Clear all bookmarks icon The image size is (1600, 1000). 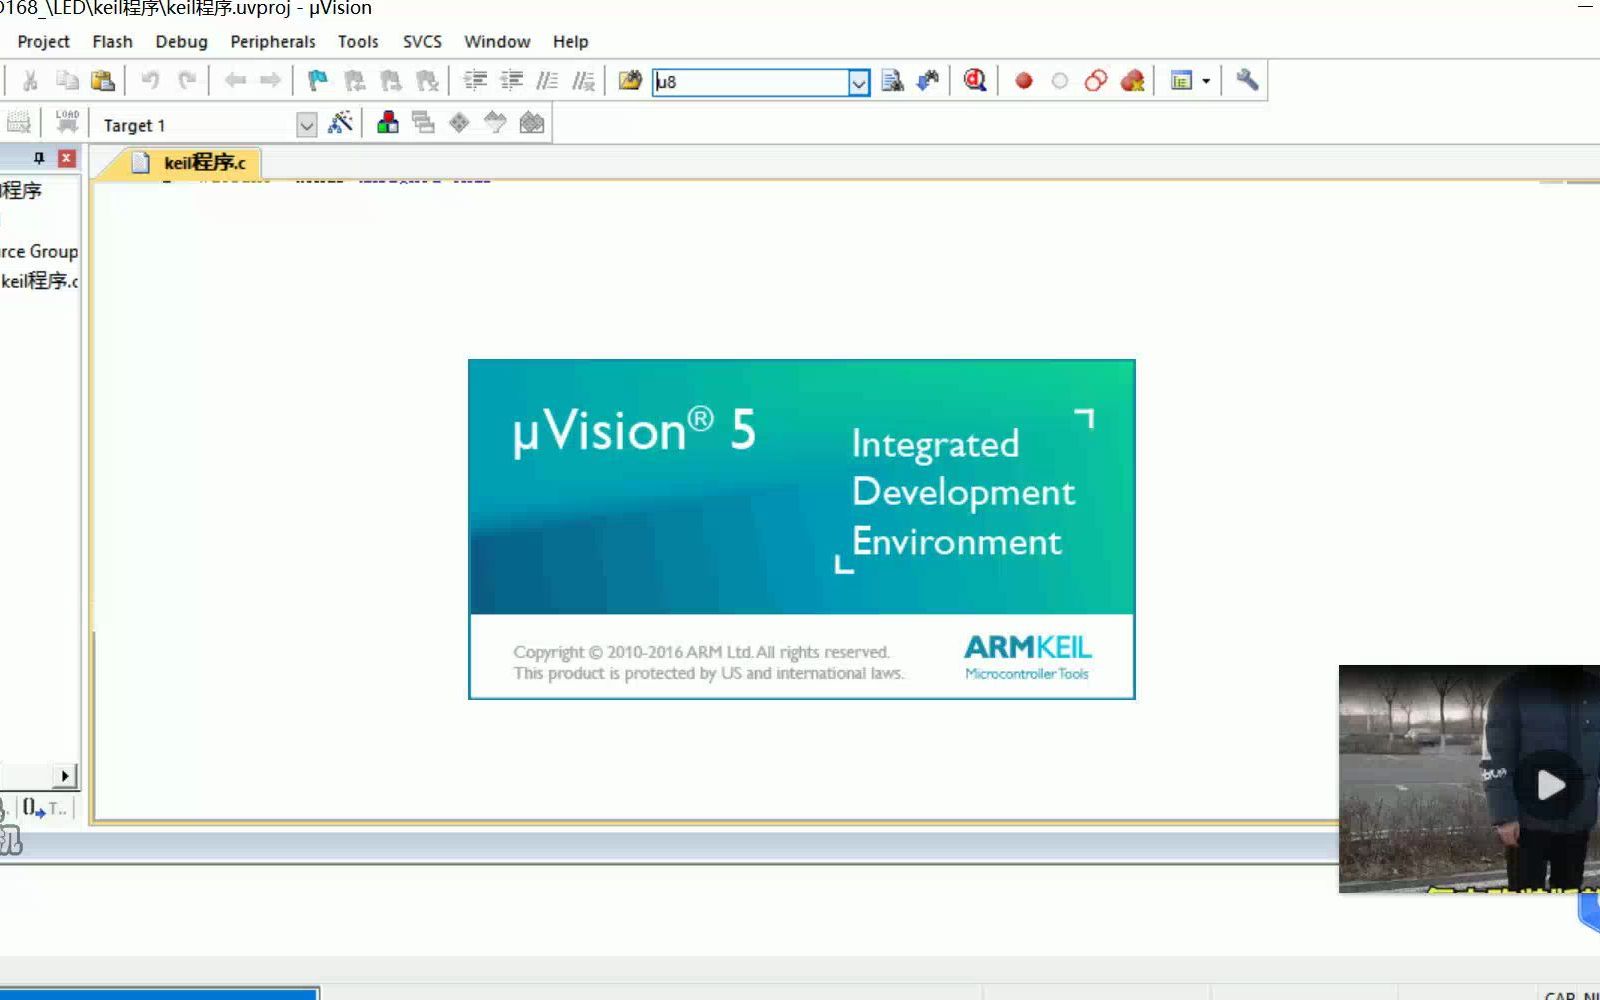(427, 81)
